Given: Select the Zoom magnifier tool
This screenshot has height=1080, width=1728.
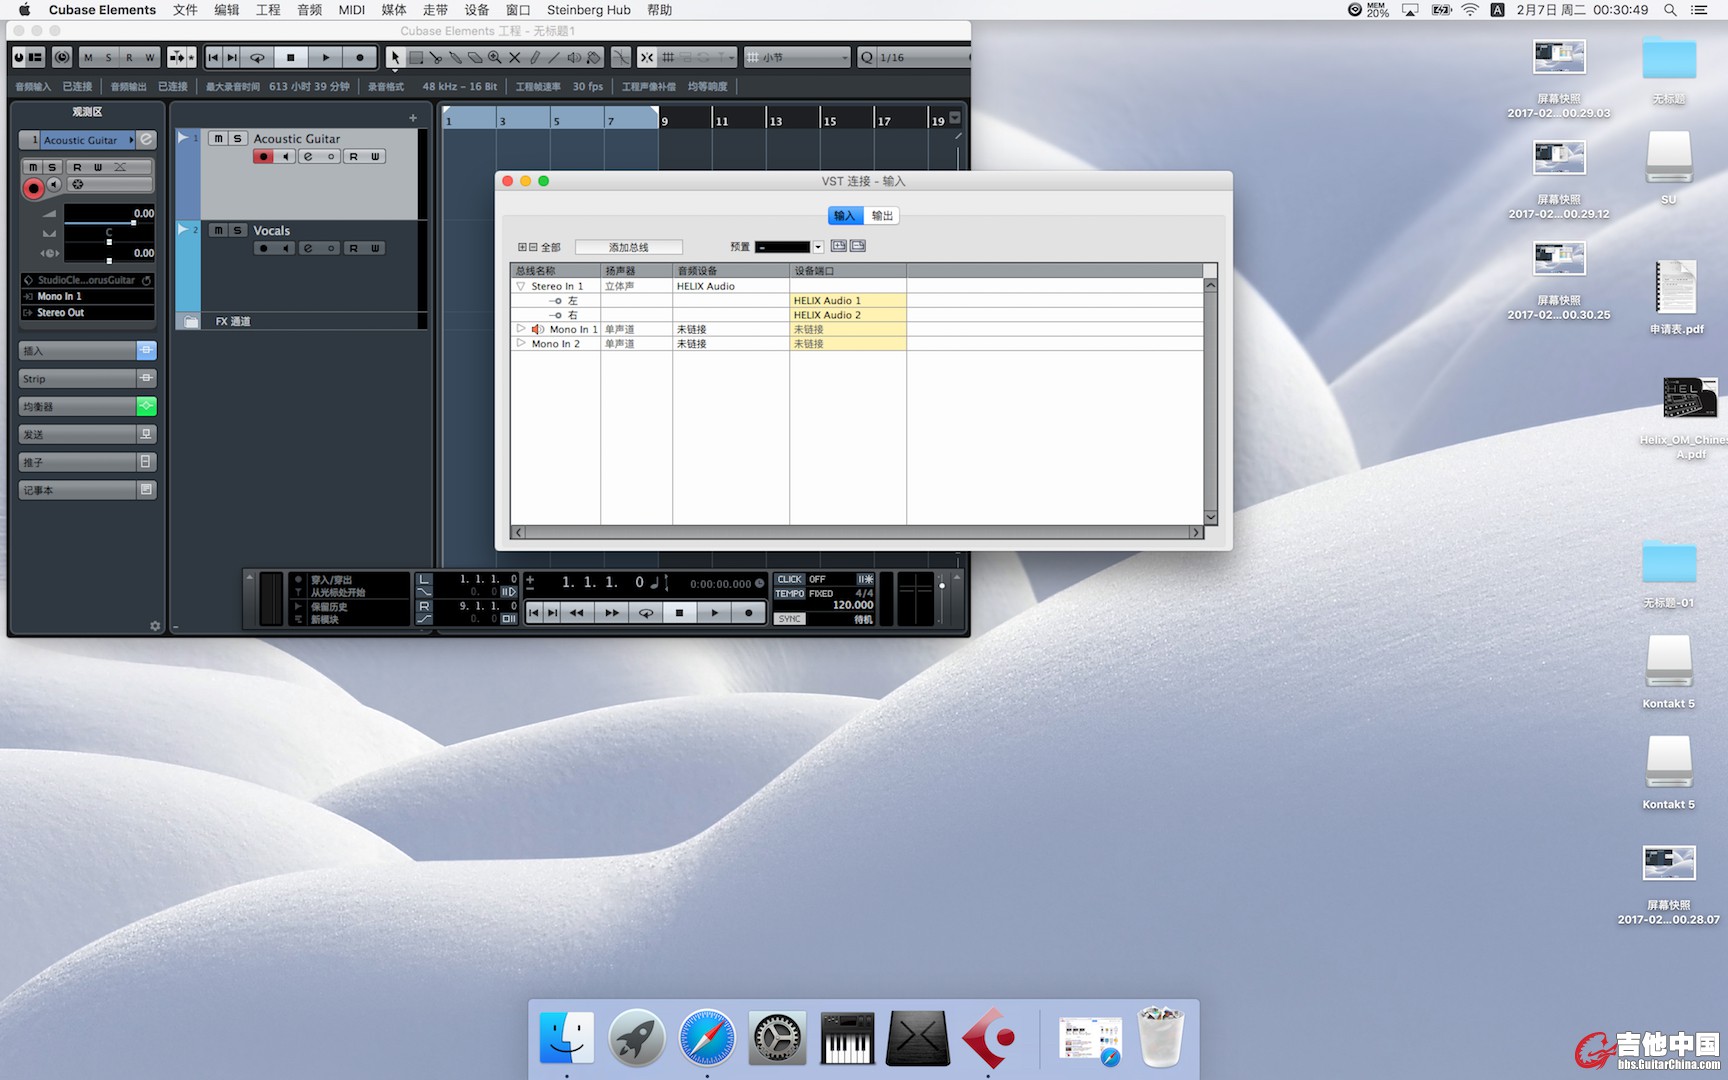Looking at the screenshot, I should click(x=495, y=58).
